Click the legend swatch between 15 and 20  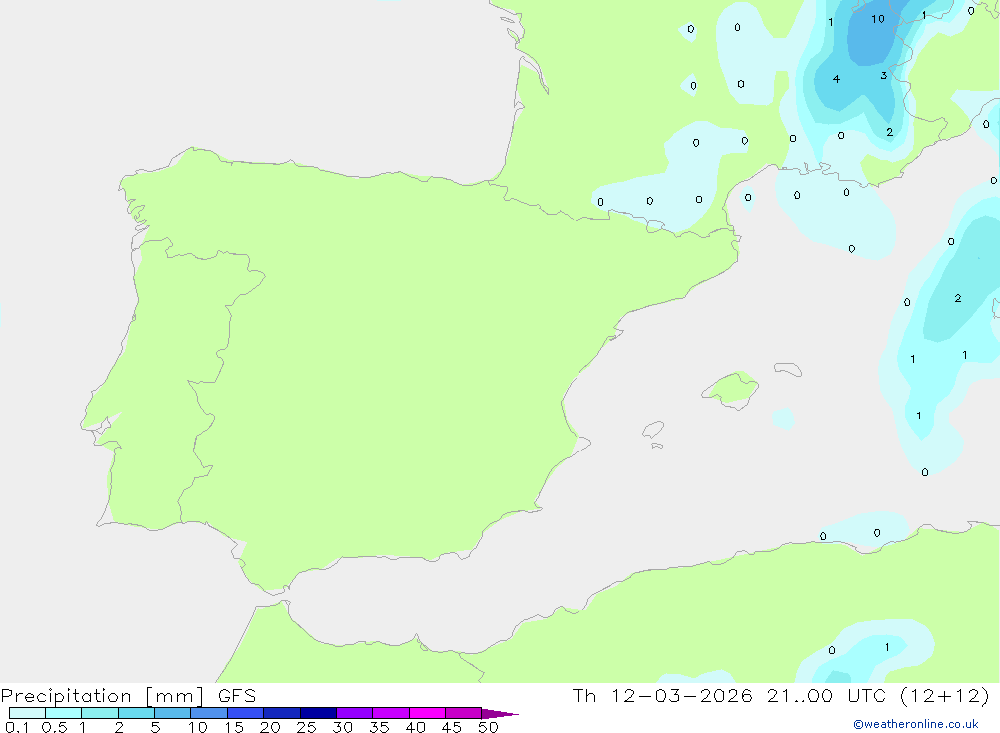pyautogui.click(x=245, y=713)
